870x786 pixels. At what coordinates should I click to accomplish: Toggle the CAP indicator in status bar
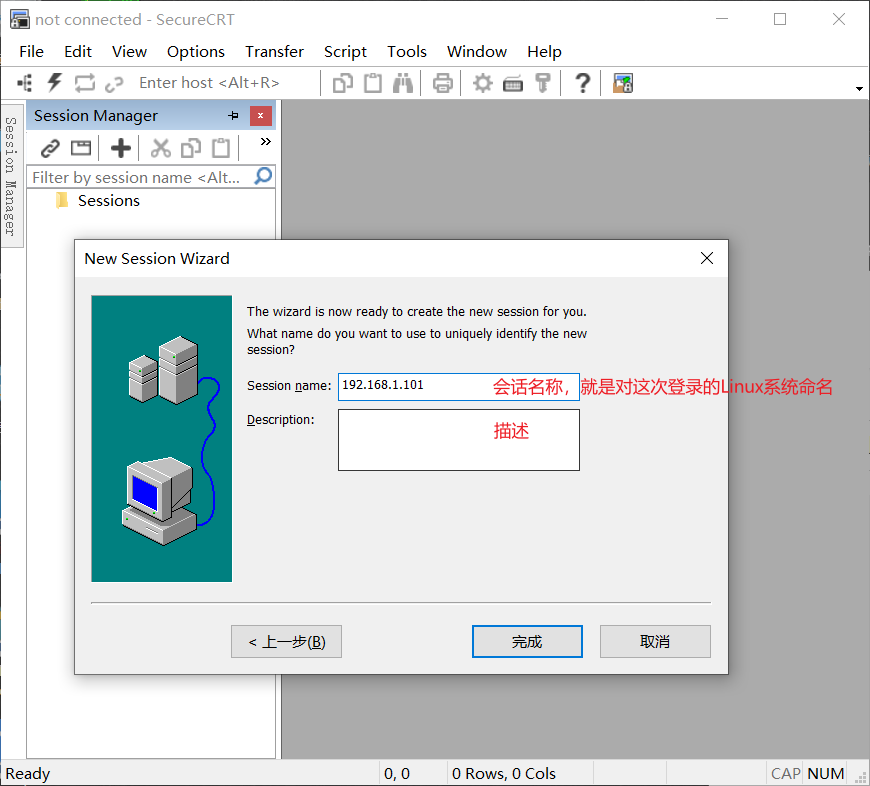coord(785,773)
